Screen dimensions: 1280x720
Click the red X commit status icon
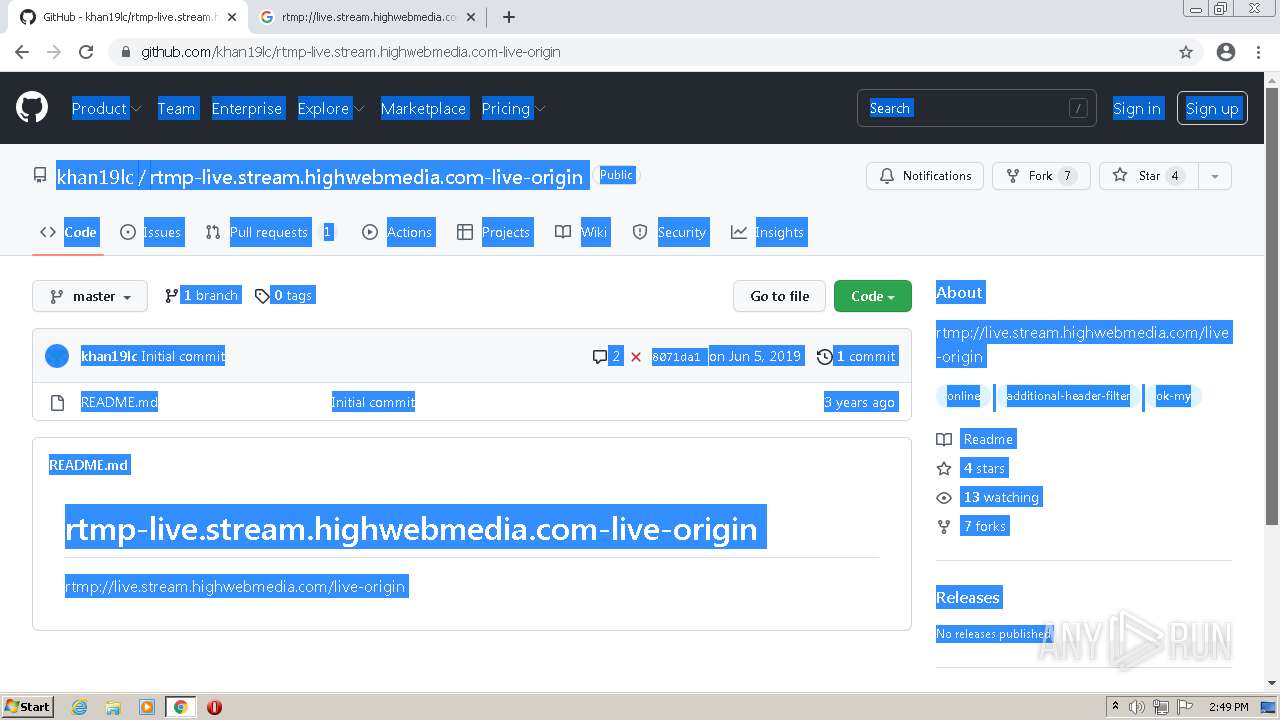636,357
